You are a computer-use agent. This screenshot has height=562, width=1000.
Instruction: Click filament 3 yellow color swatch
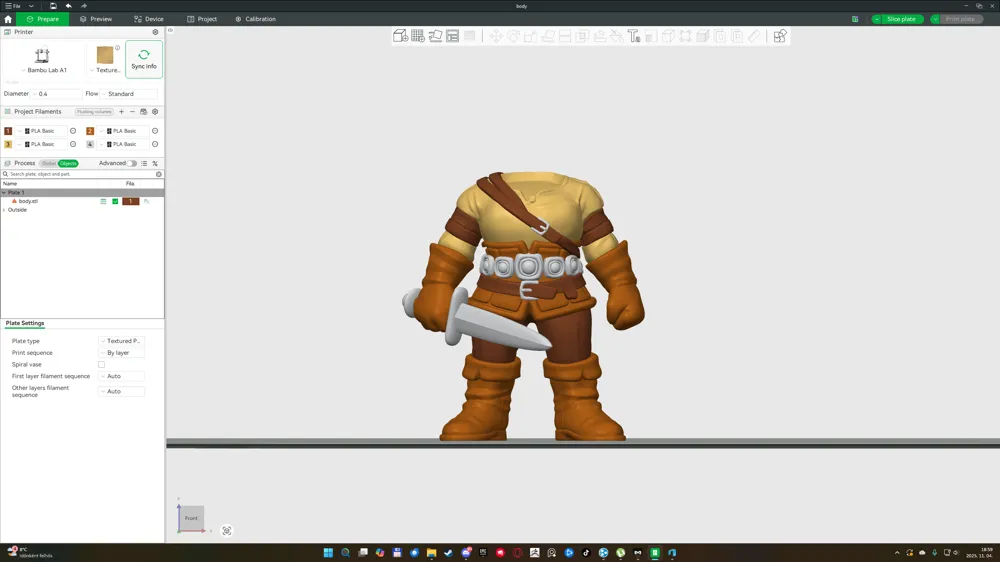point(8,144)
